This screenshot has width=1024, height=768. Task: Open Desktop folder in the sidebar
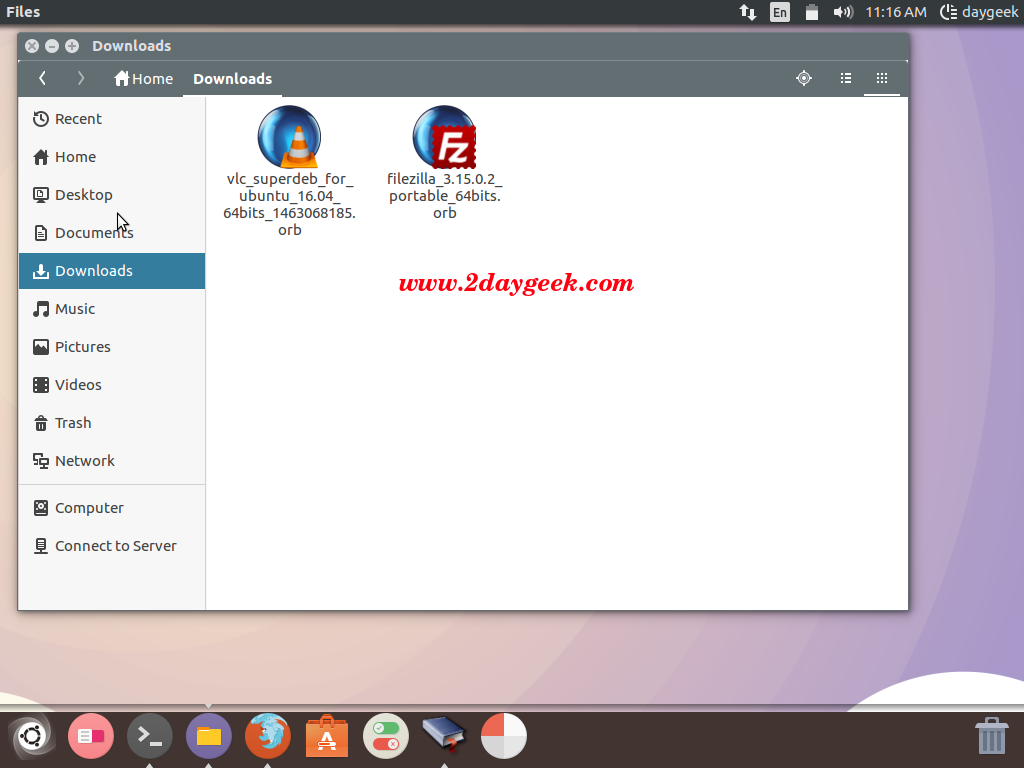point(112,195)
